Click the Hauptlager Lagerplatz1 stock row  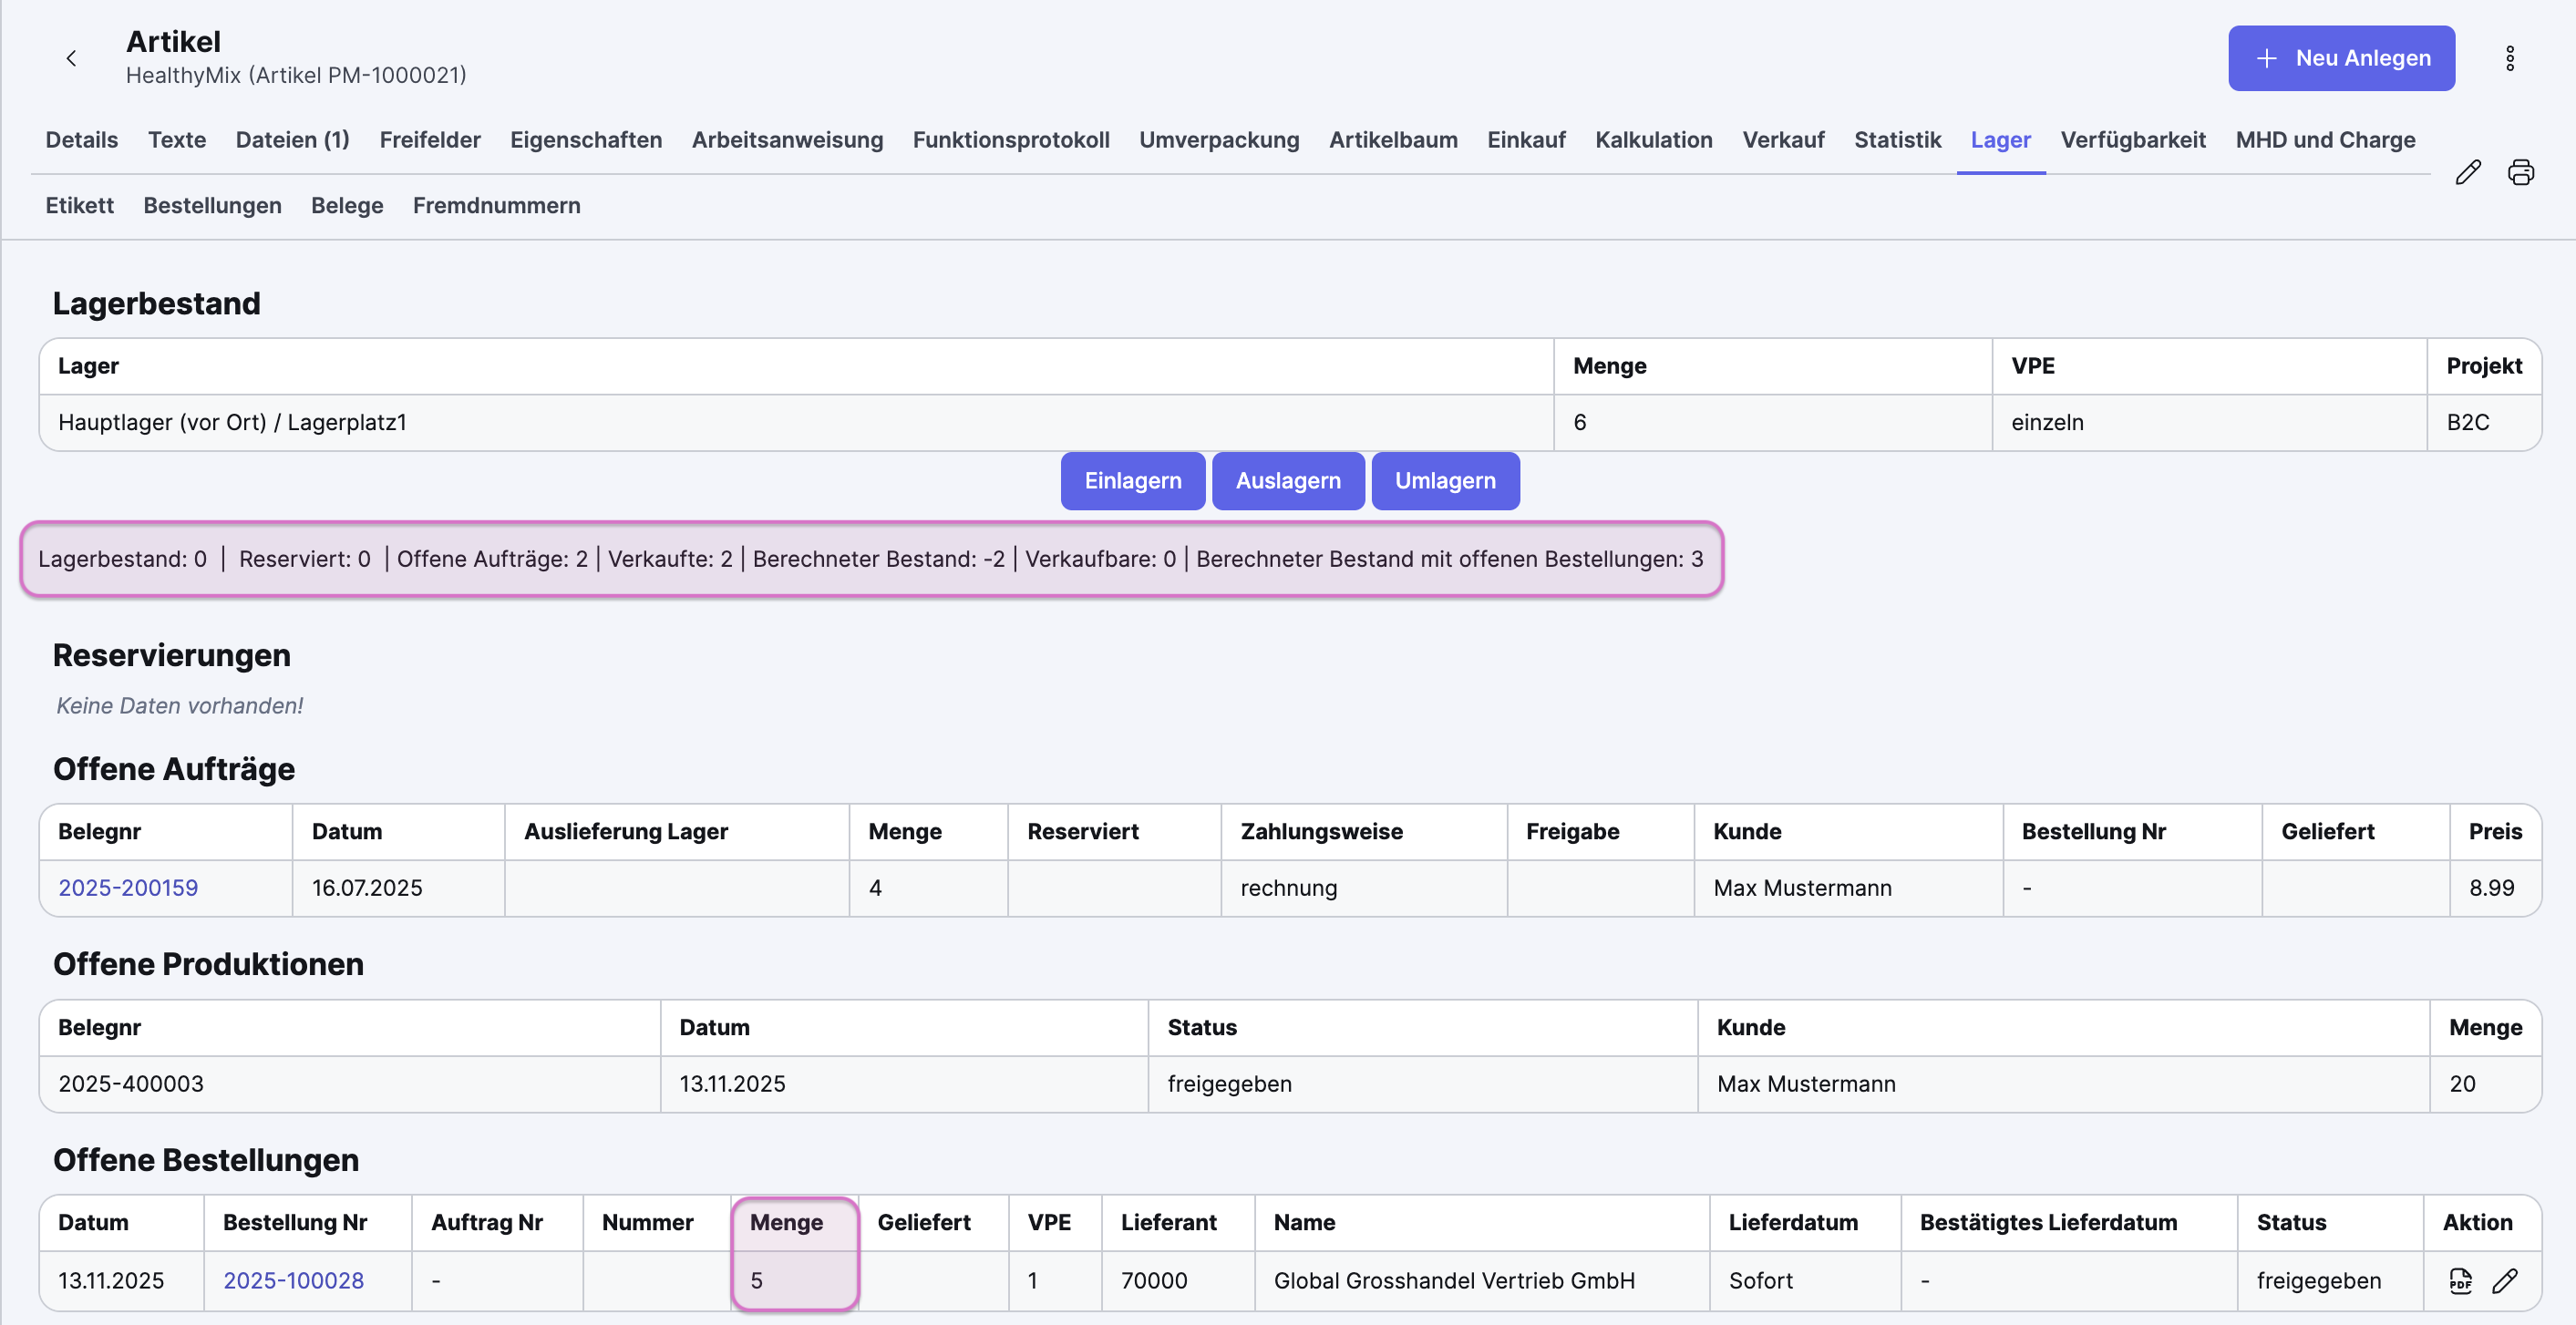[x=232, y=422]
